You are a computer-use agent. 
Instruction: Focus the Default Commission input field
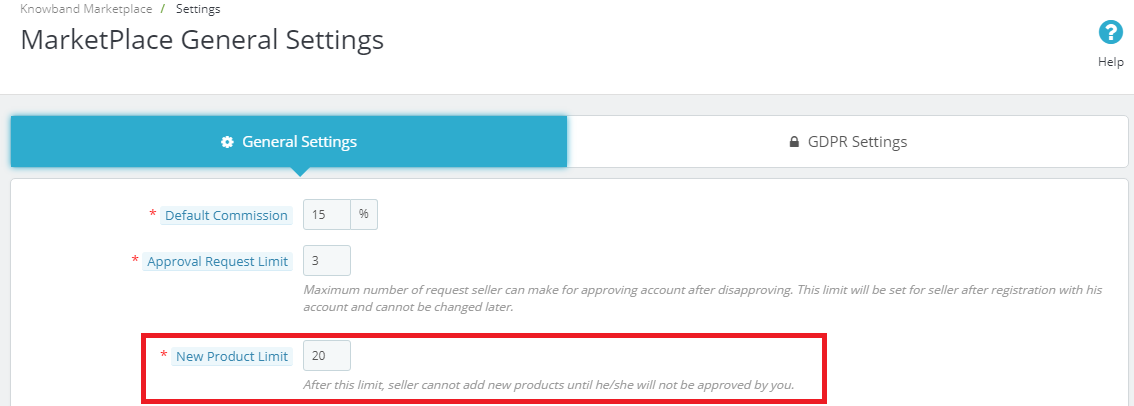tap(327, 215)
